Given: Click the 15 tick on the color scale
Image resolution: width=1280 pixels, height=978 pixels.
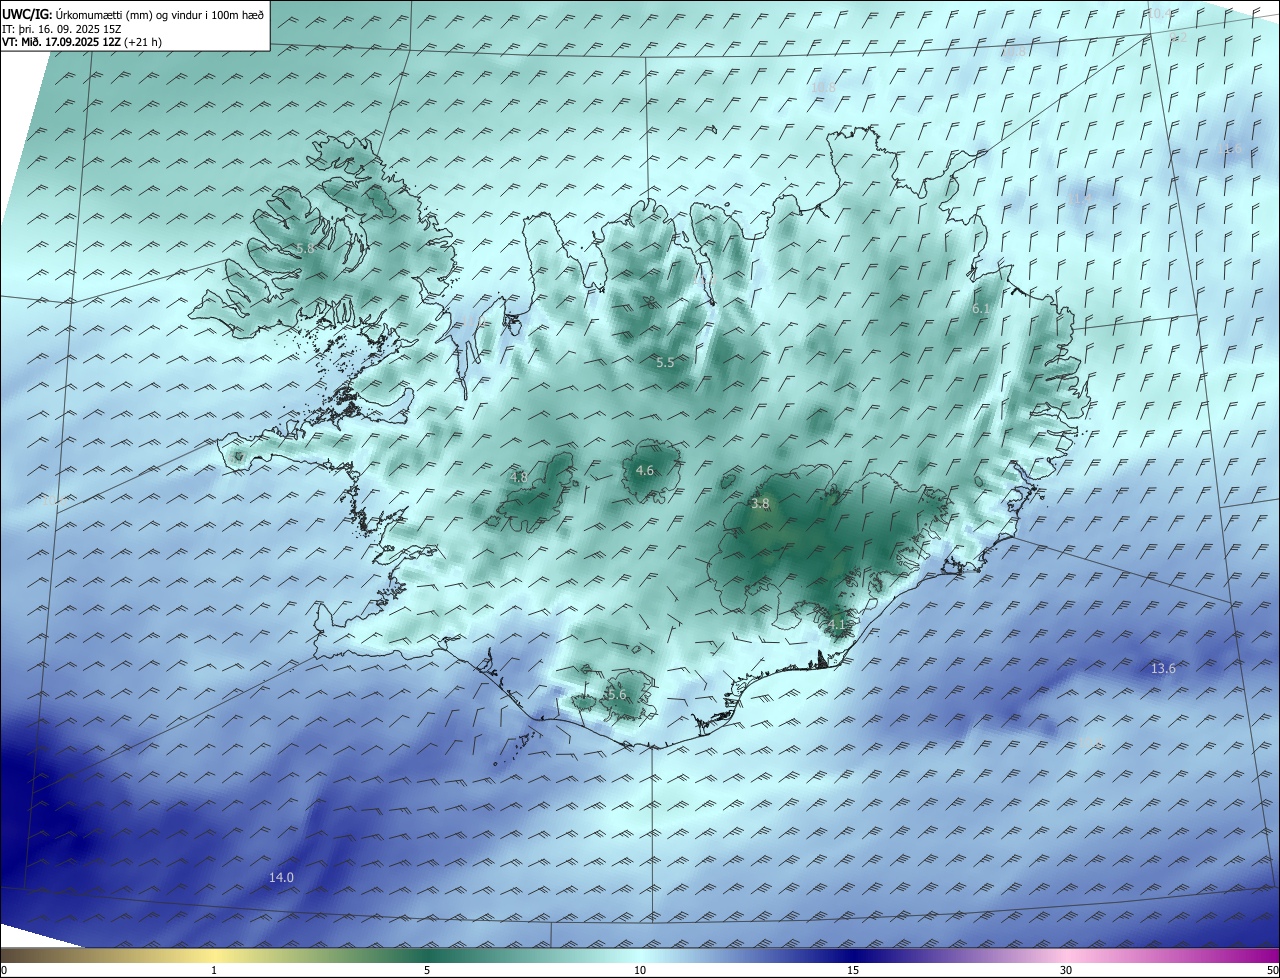Looking at the screenshot, I should tap(853, 970).
